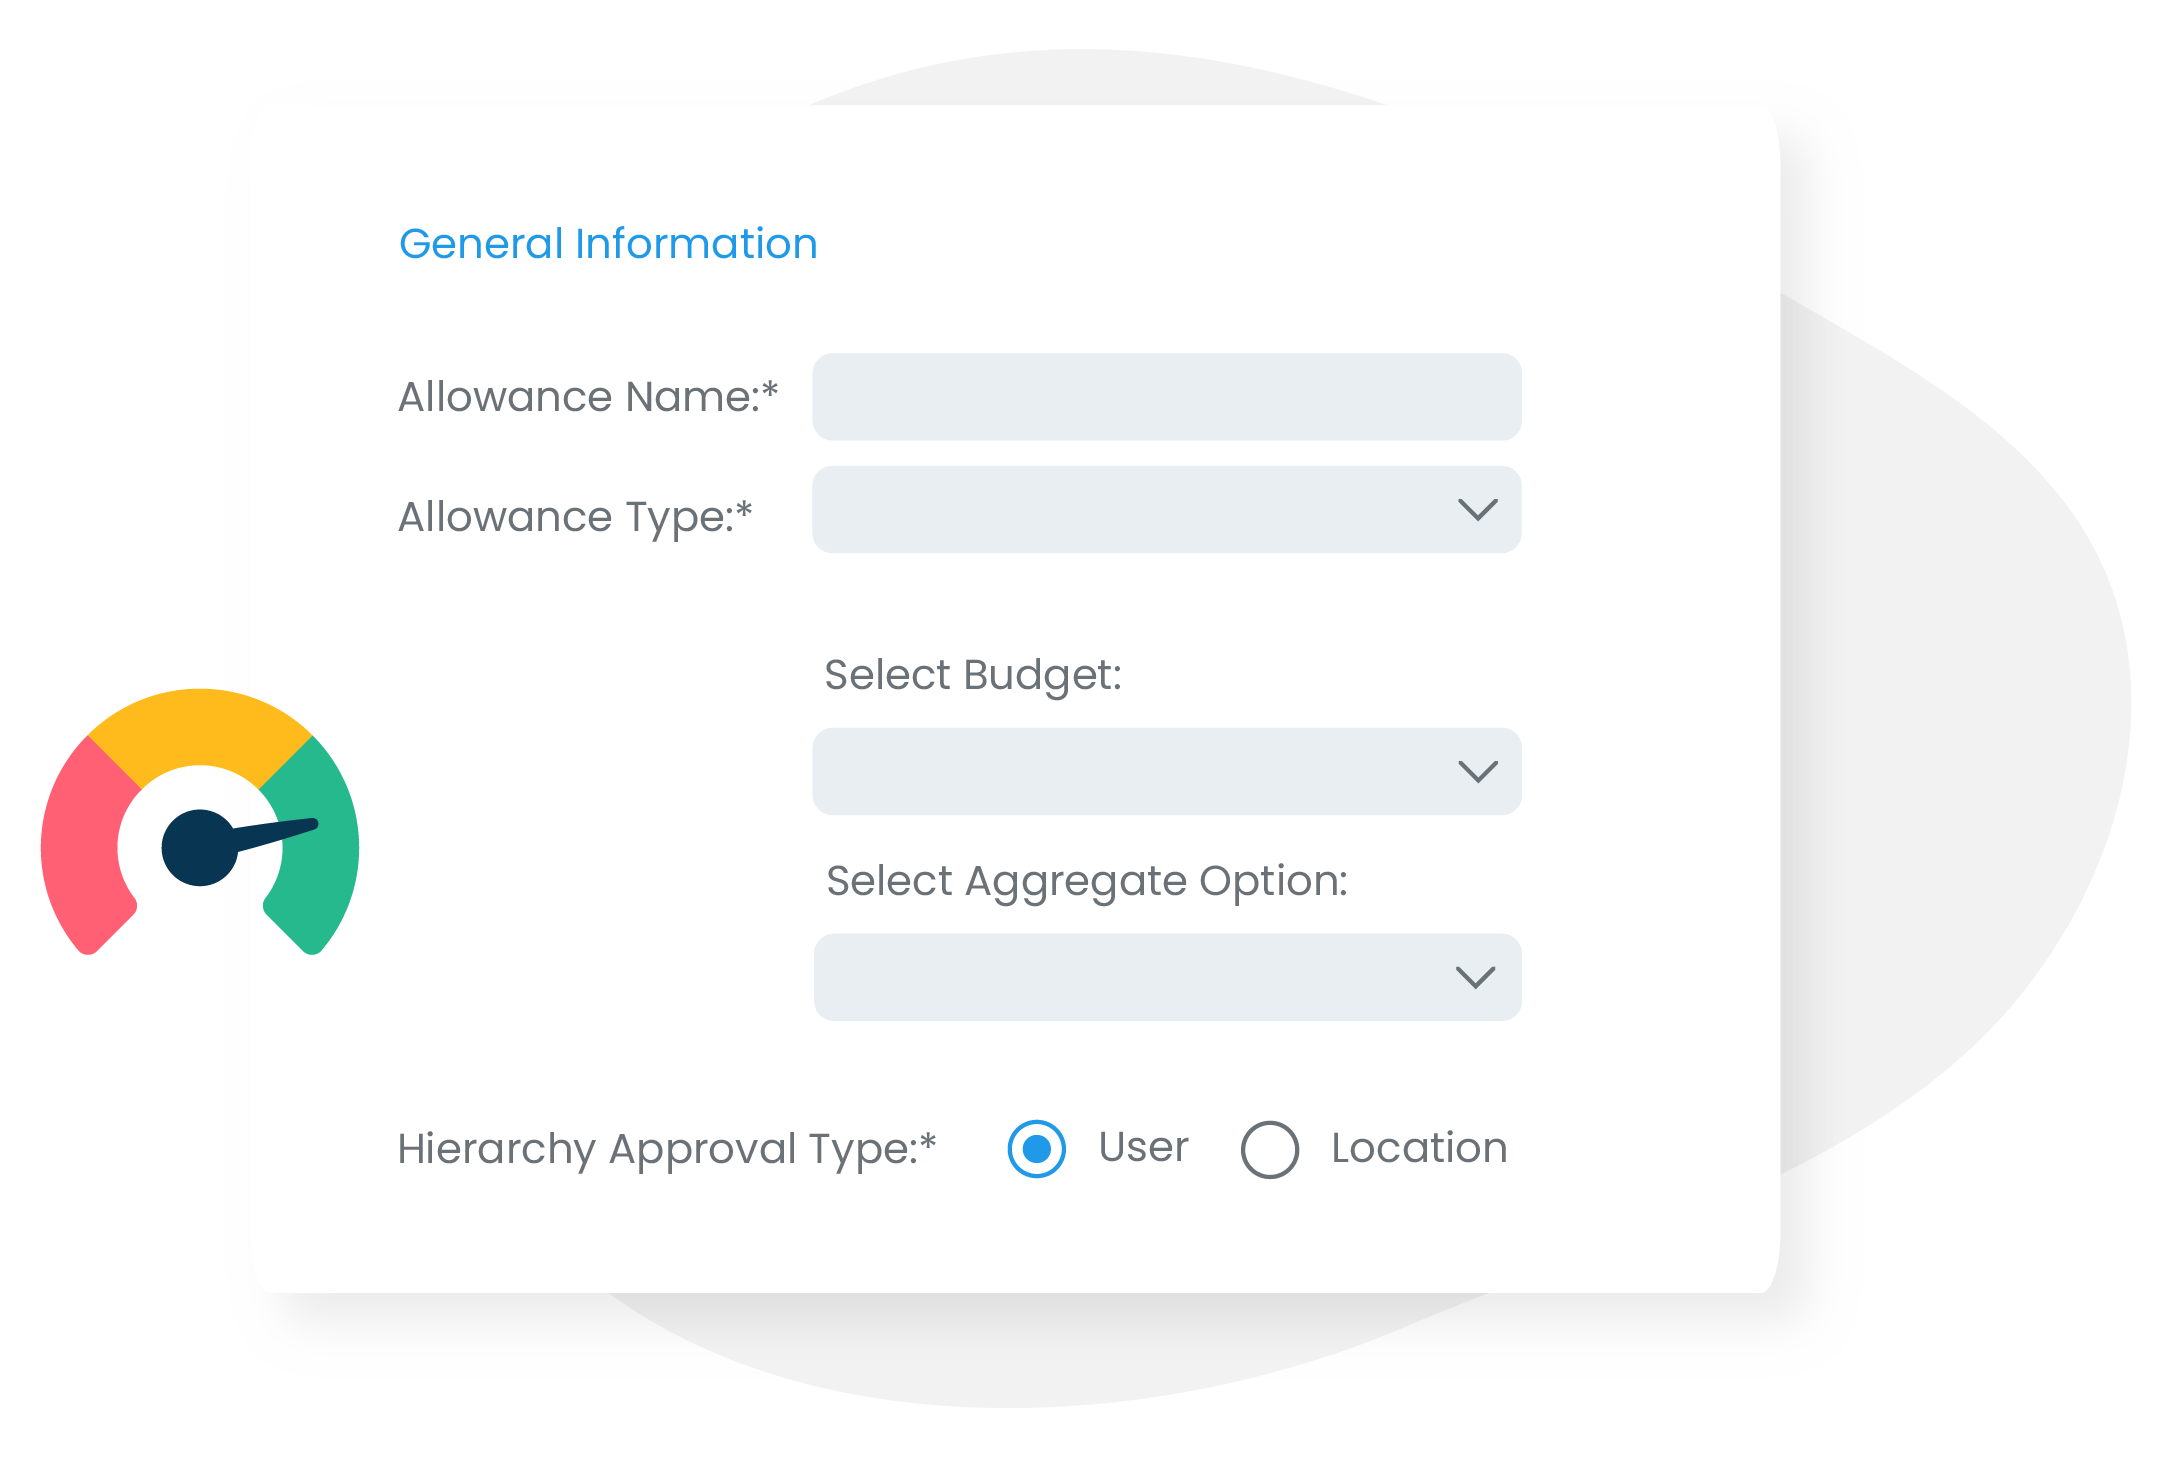The height and width of the screenshot is (1467, 2177).
Task: Click the Location option label text
Action: pos(1418,1148)
